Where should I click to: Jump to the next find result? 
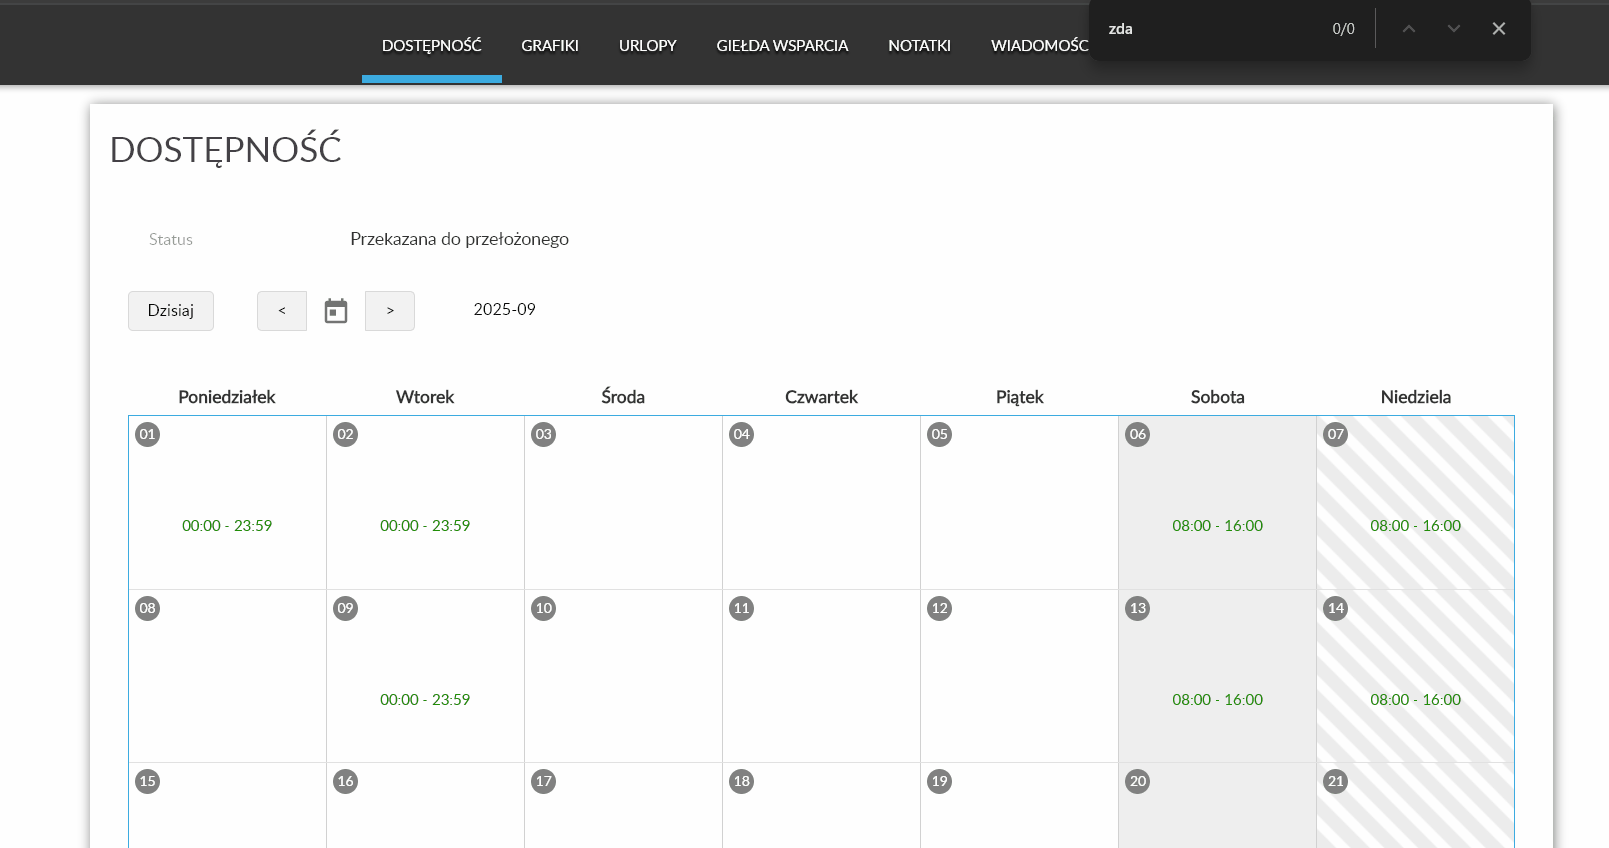click(1453, 29)
